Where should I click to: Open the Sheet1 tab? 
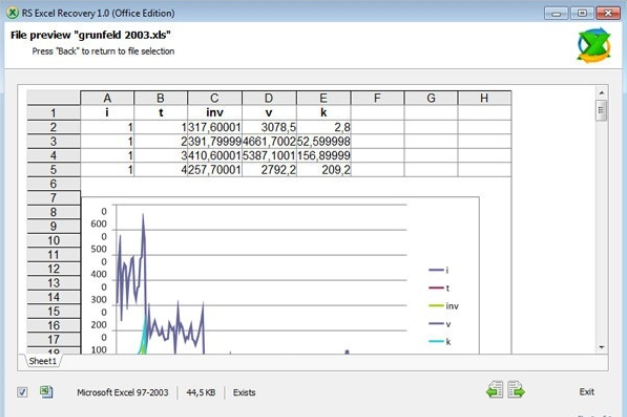[x=40, y=361]
